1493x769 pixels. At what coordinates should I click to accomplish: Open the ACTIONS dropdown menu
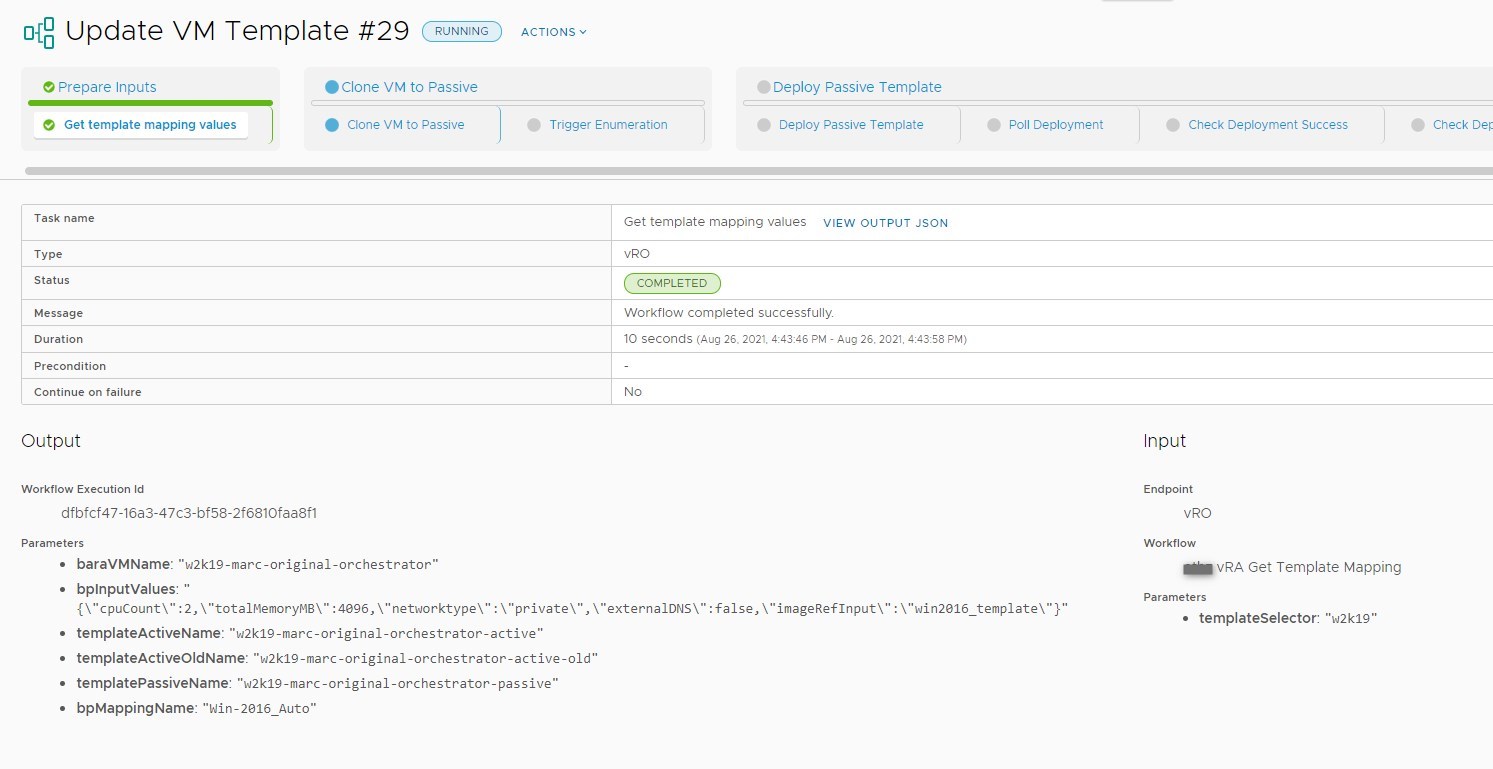click(x=553, y=32)
